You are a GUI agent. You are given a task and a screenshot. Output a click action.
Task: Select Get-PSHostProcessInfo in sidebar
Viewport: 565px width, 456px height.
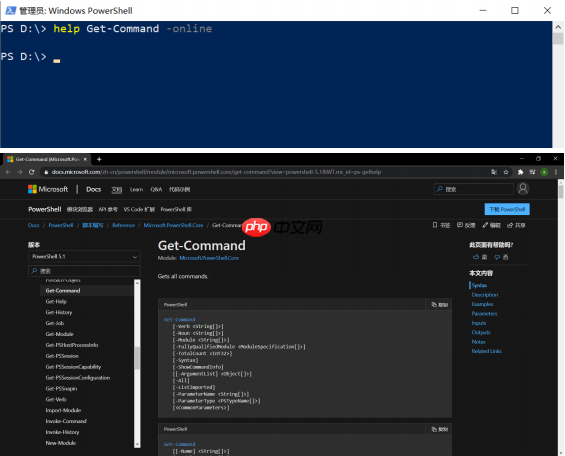72,345
